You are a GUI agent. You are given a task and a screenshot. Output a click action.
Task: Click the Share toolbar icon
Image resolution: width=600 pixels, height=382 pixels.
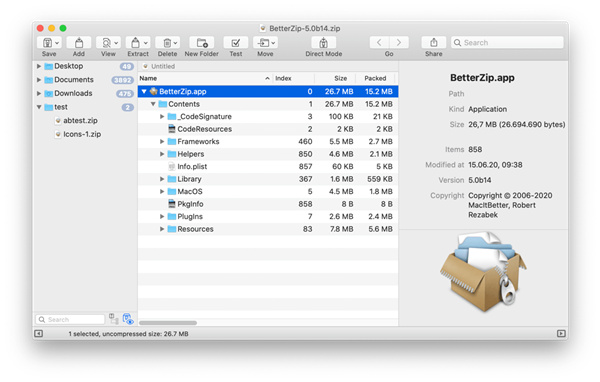(x=434, y=42)
